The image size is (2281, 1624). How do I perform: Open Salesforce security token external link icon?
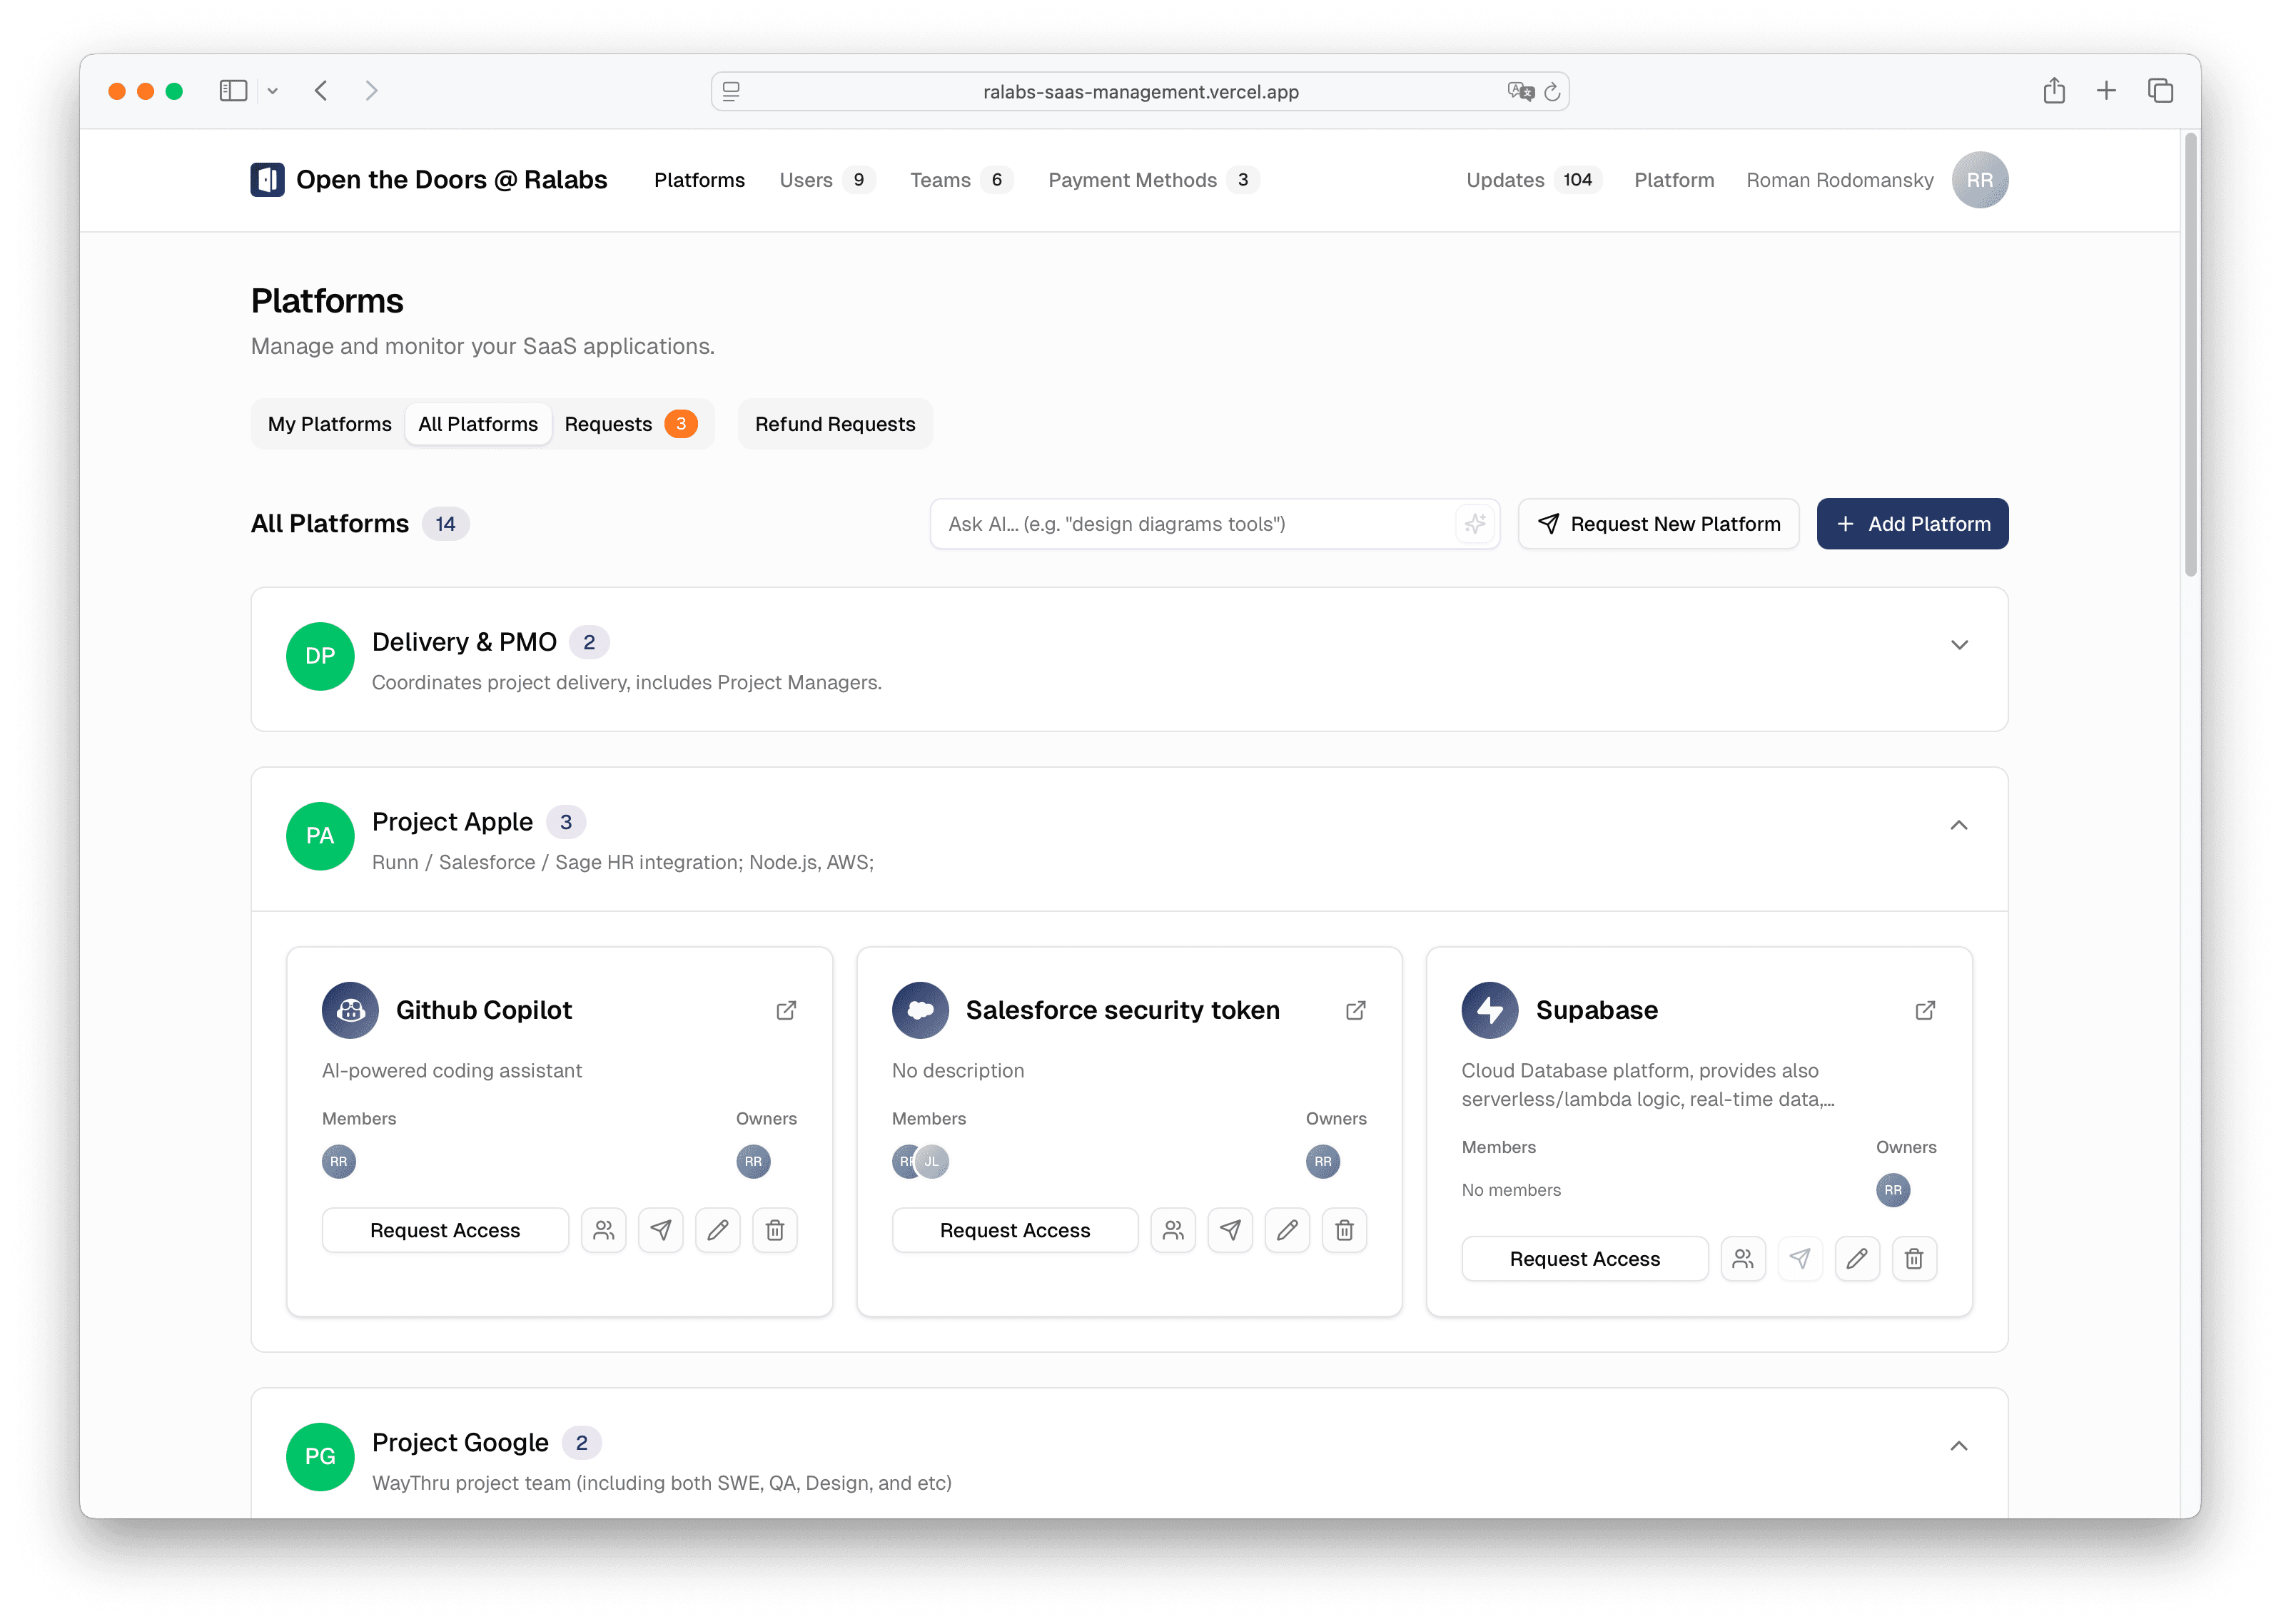click(x=1356, y=1010)
